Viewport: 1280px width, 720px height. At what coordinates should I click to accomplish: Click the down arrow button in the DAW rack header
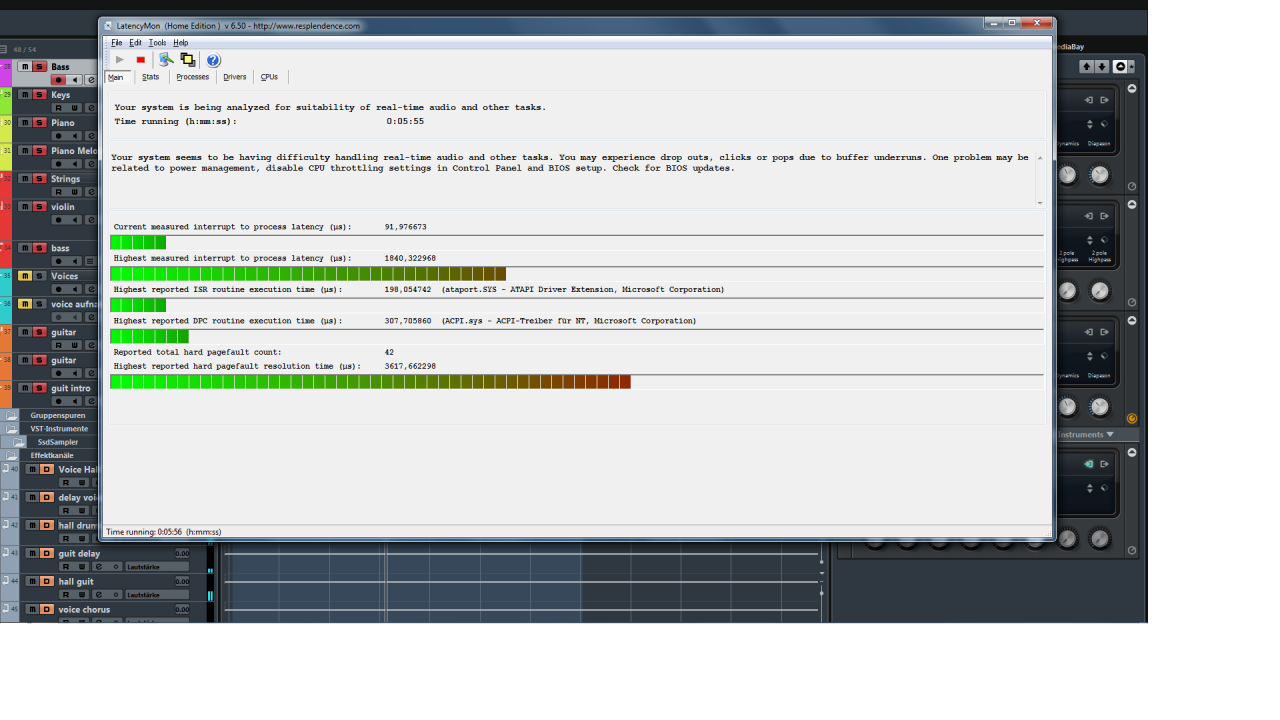[x=1102, y=67]
